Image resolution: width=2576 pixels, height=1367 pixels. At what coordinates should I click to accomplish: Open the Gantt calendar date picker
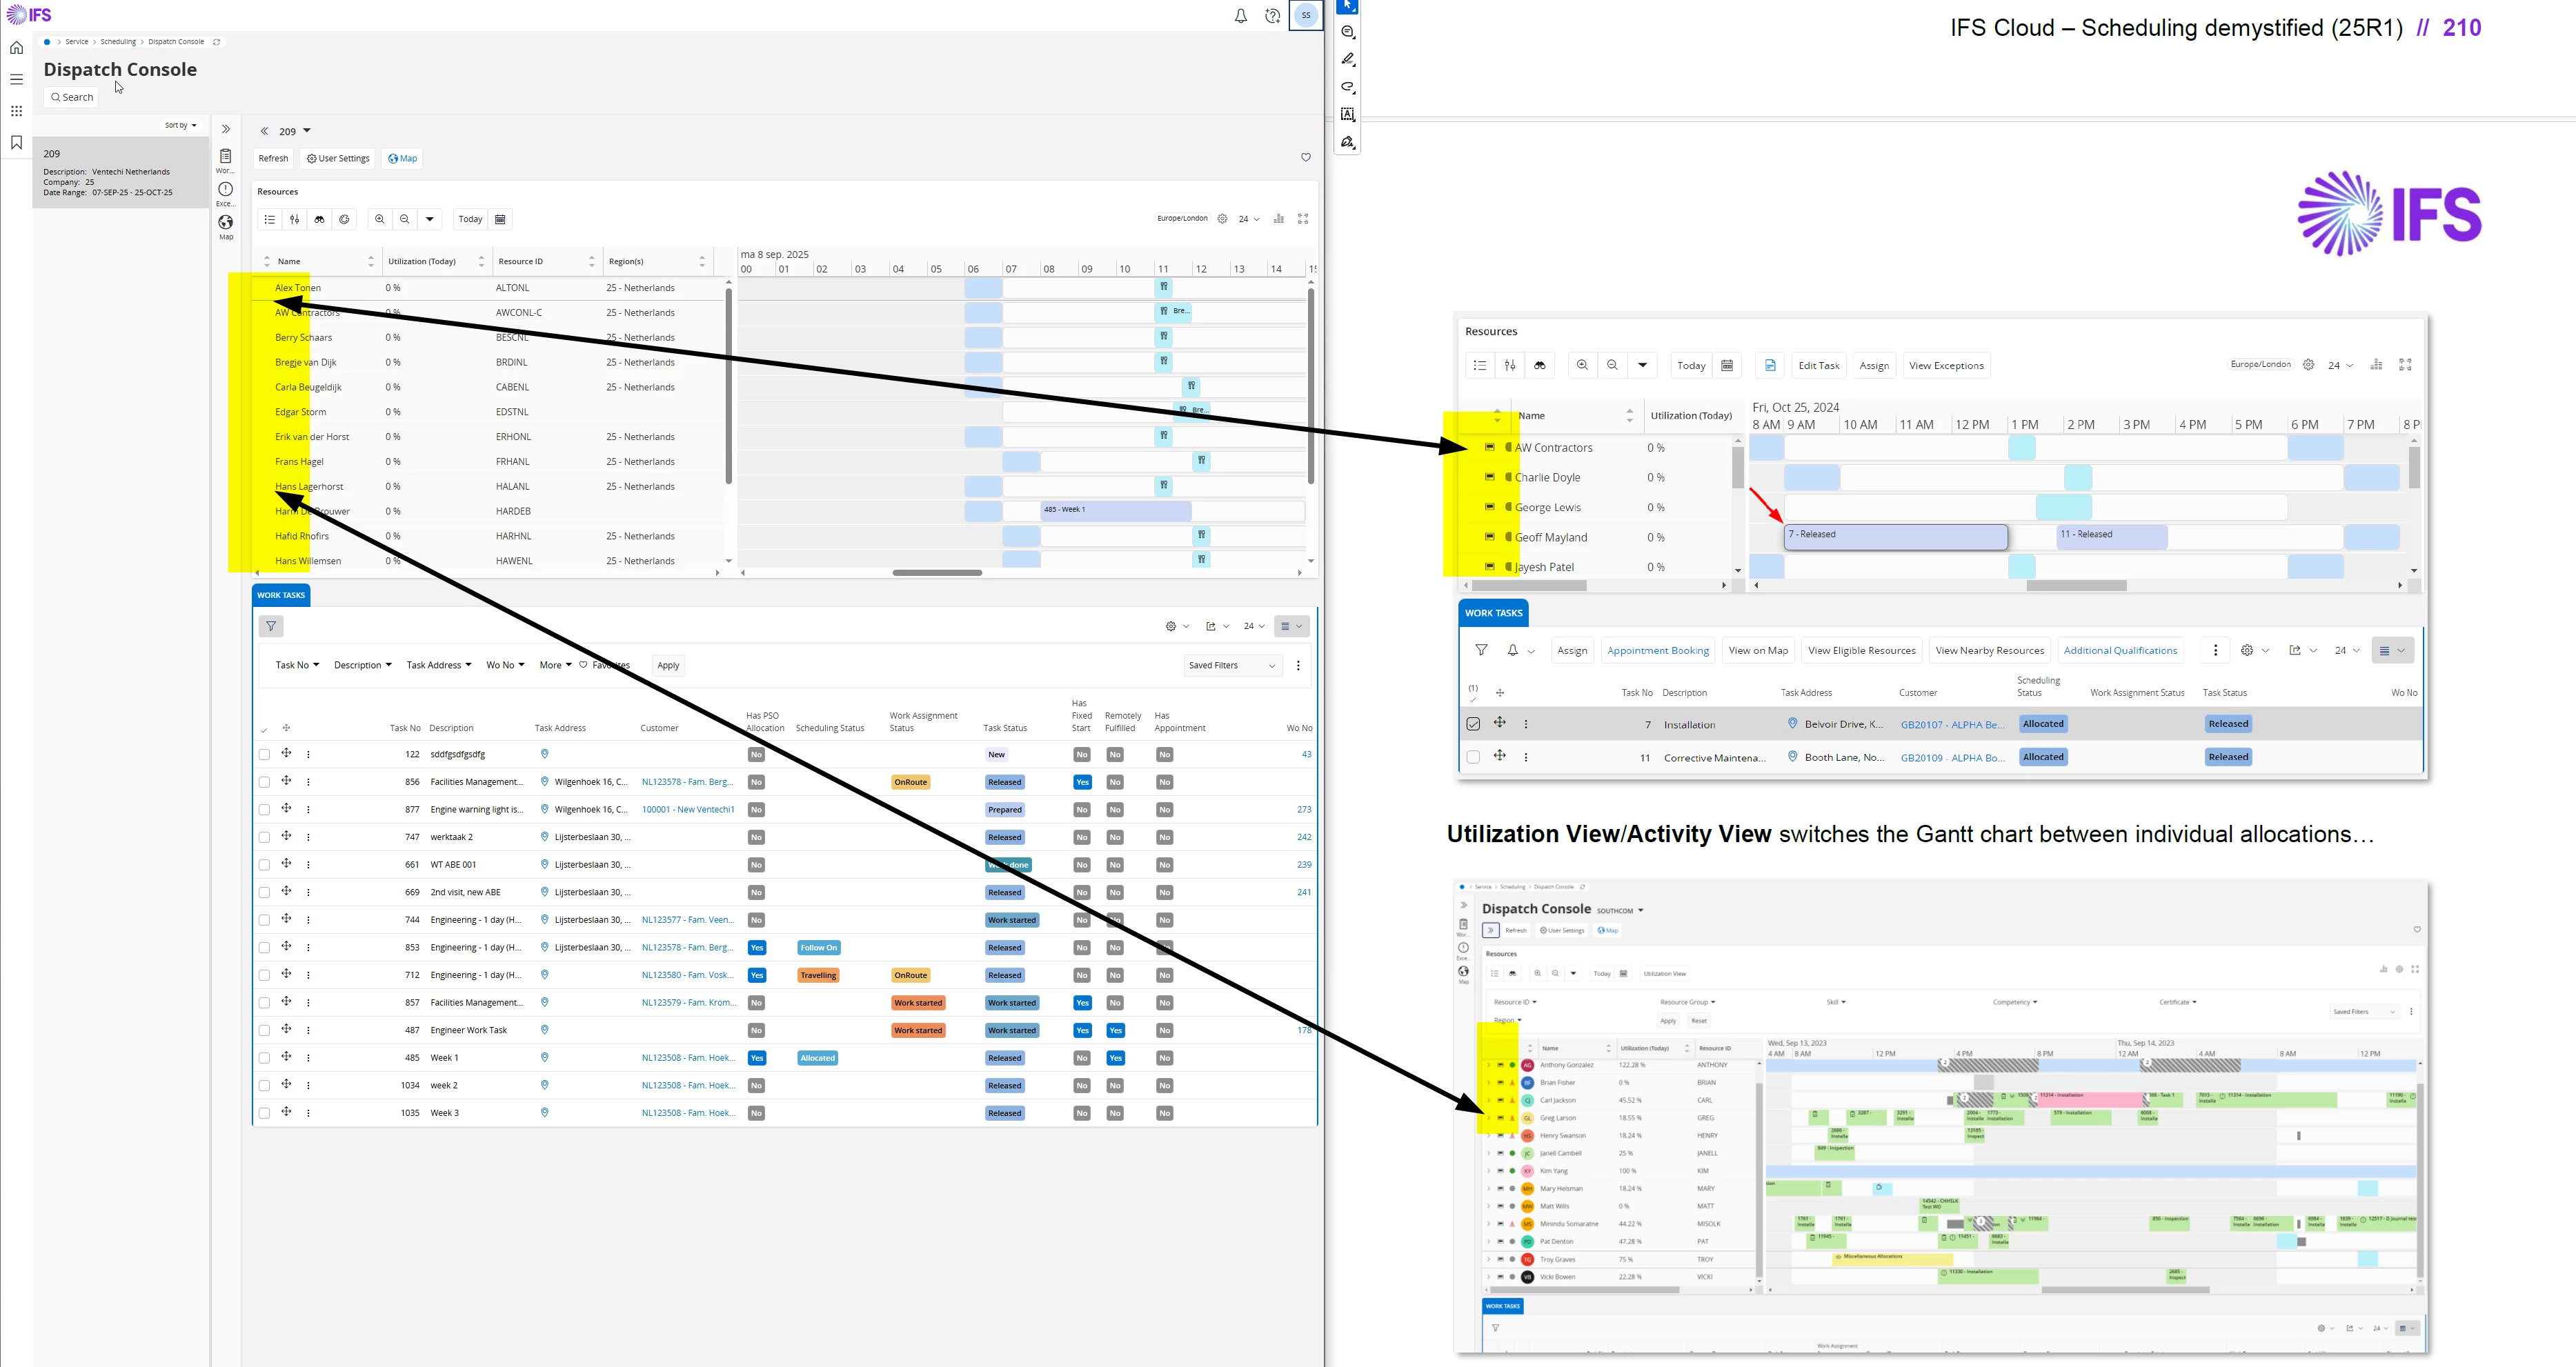[x=501, y=219]
